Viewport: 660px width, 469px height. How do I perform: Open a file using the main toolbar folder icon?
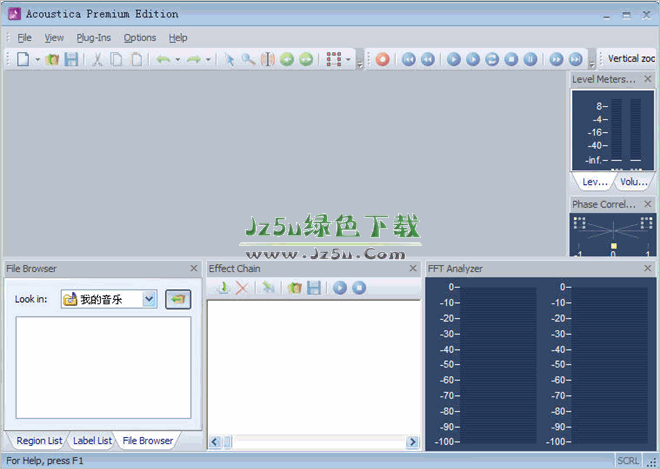[x=52, y=59]
